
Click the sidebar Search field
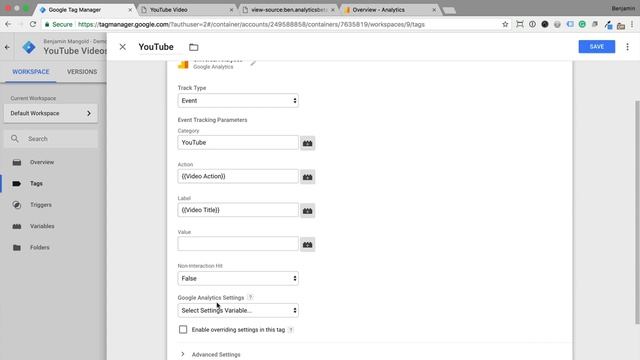[51, 139]
